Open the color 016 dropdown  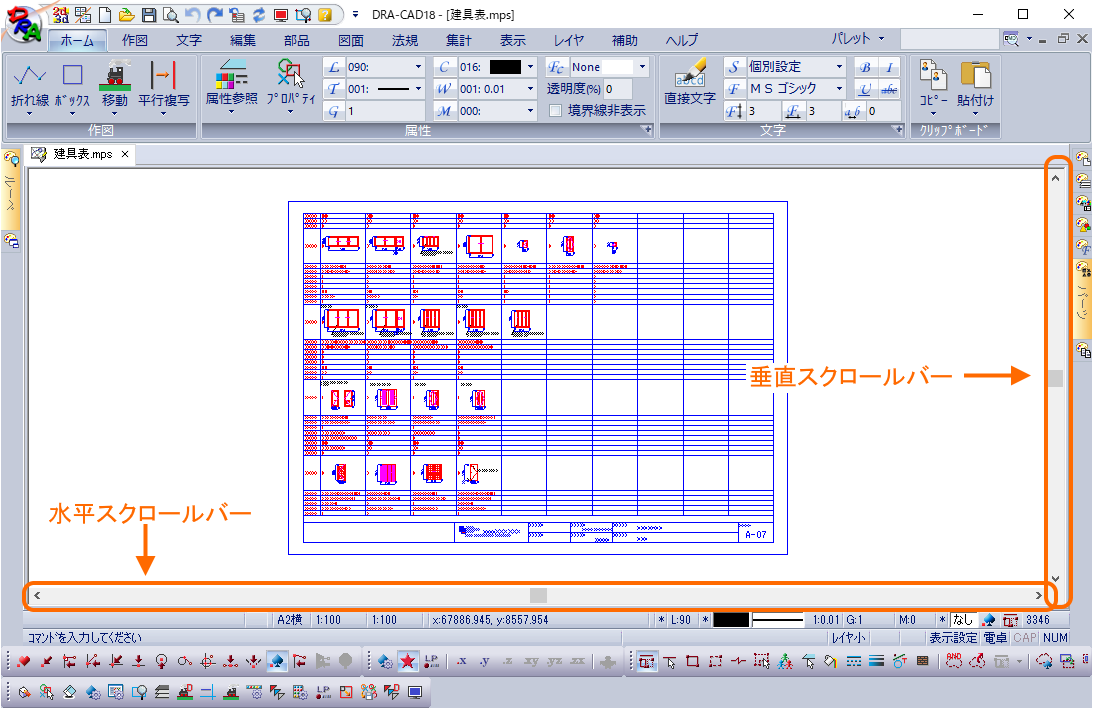tap(530, 67)
